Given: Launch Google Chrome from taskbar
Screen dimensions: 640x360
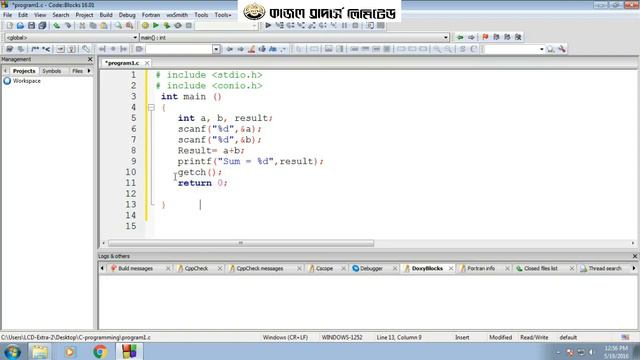Looking at the screenshot, I should click(100, 351).
